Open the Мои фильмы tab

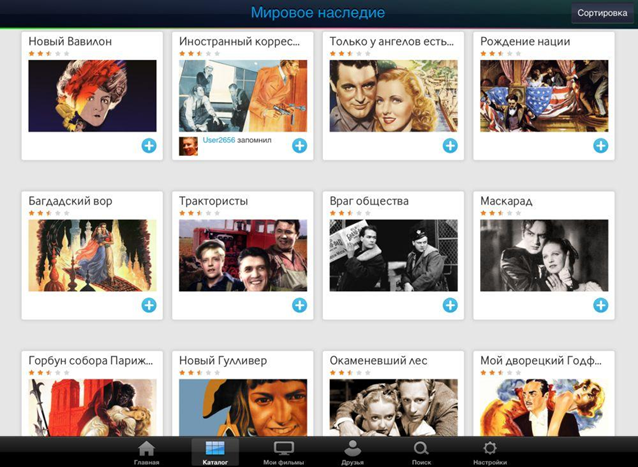[284, 452]
